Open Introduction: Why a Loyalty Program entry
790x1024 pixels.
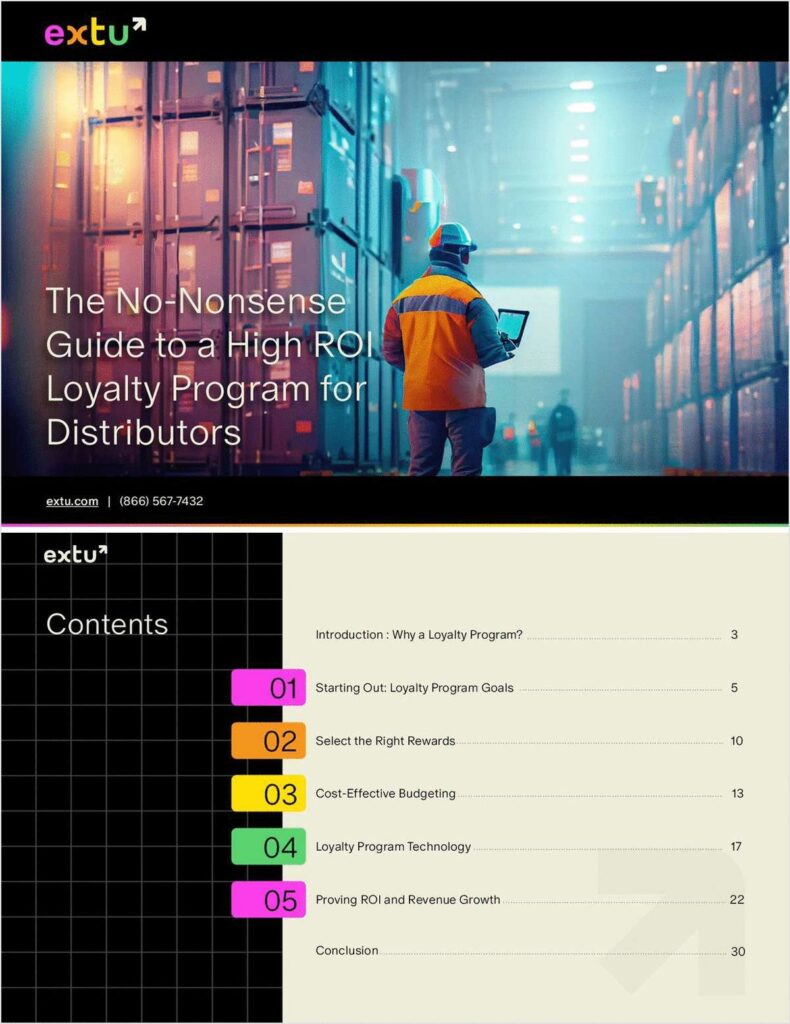419,635
